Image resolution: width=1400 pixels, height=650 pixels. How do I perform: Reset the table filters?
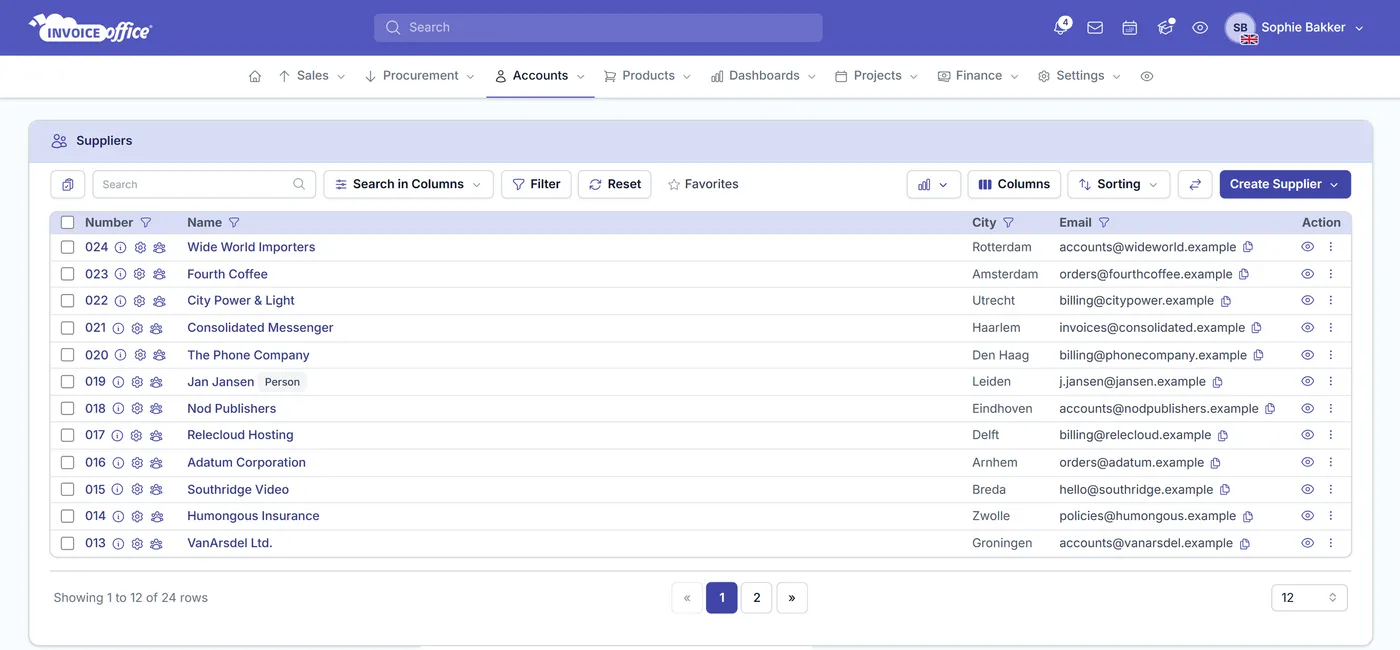(x=615, y=184)
